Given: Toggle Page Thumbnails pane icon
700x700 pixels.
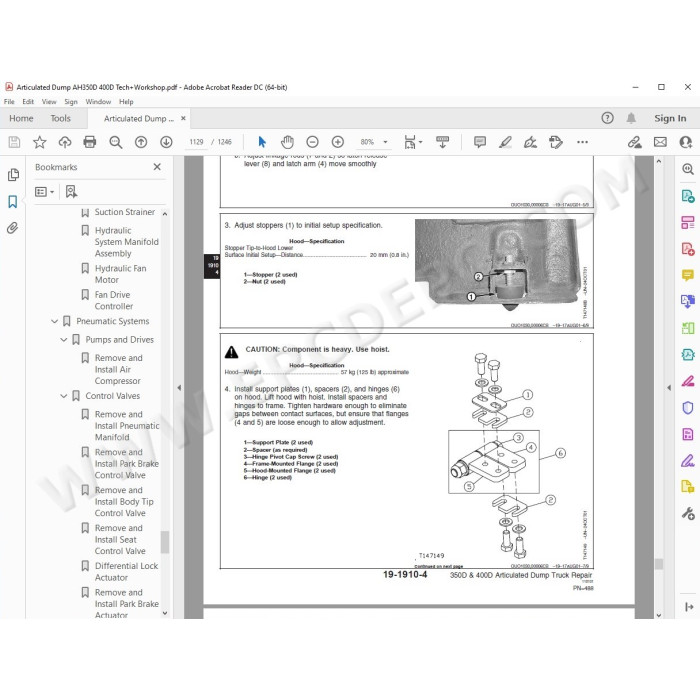Looking at the screenshot, I should click(13, 175).
